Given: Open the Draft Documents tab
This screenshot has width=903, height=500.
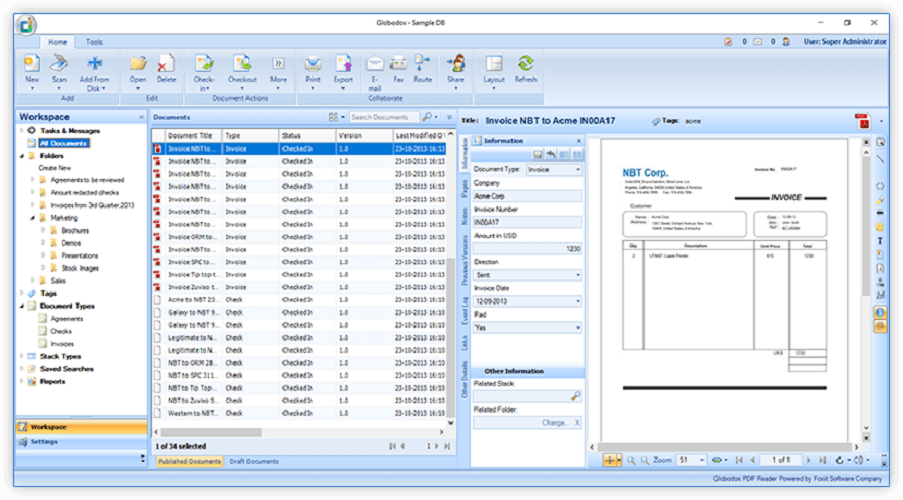Looking at the screenshot, I should point(253,461).
